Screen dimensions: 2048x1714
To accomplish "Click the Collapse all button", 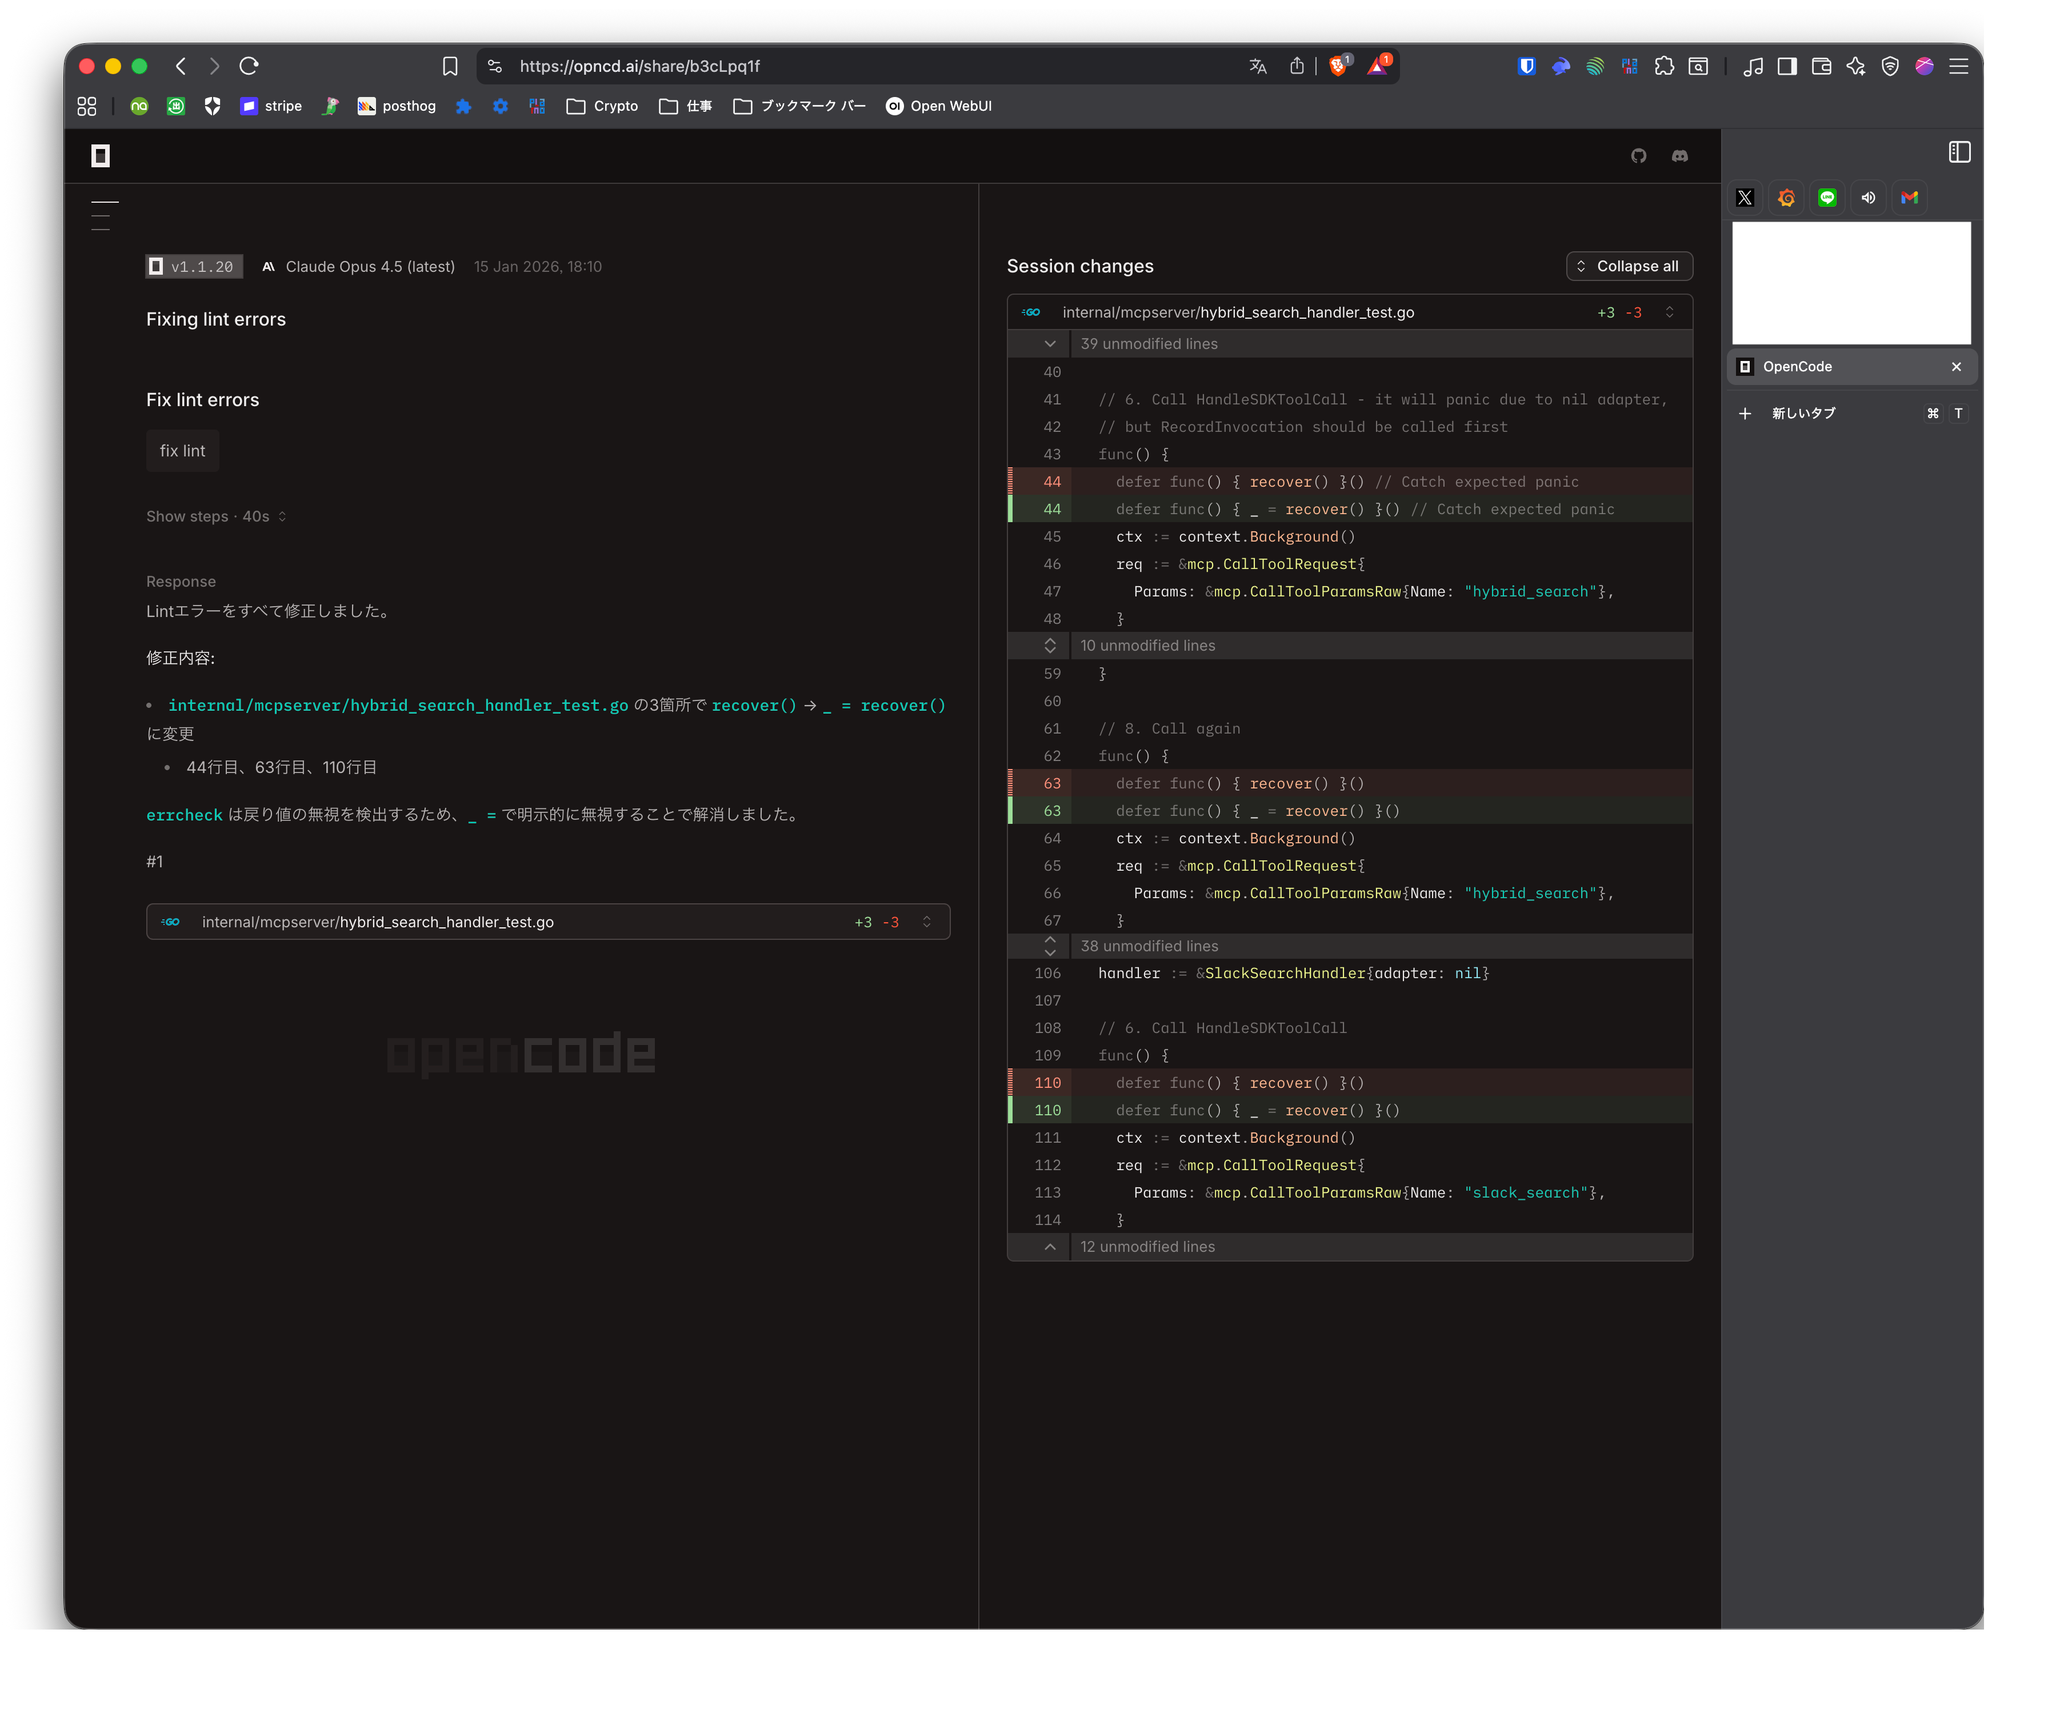I will pyautogui.click(x=1628, y=266).
